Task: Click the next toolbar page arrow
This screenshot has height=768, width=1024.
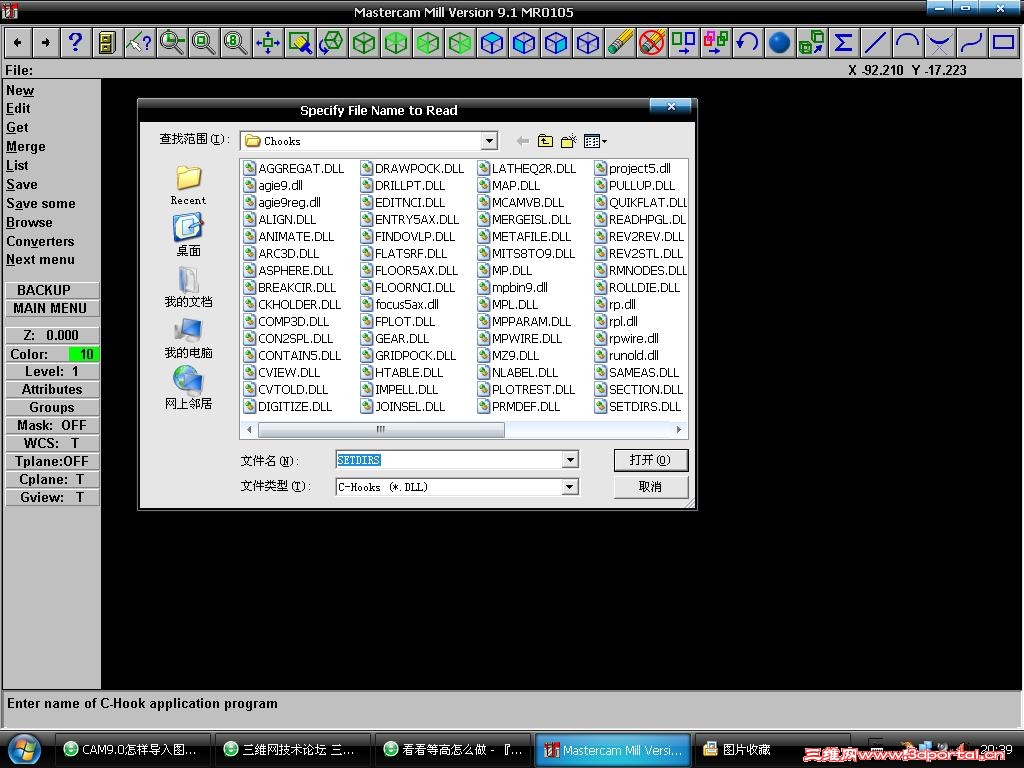Action: tap(46, 43)
